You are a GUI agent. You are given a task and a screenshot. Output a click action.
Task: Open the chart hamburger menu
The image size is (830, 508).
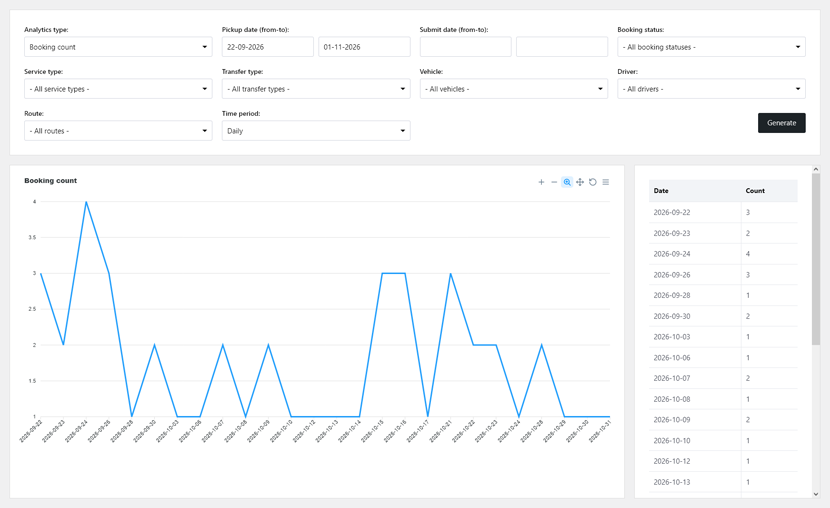[x=606, y=182]
